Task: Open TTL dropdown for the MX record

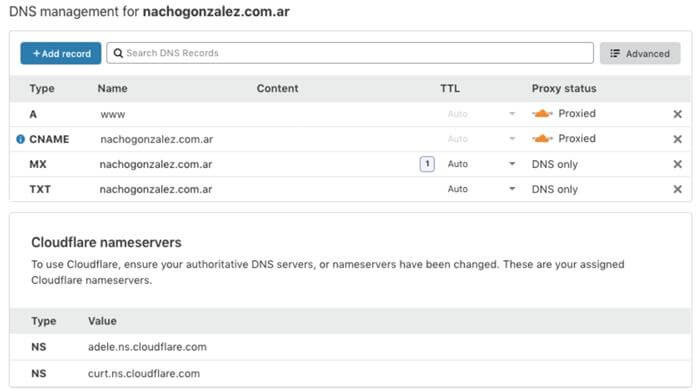Action: click(512, 164)
